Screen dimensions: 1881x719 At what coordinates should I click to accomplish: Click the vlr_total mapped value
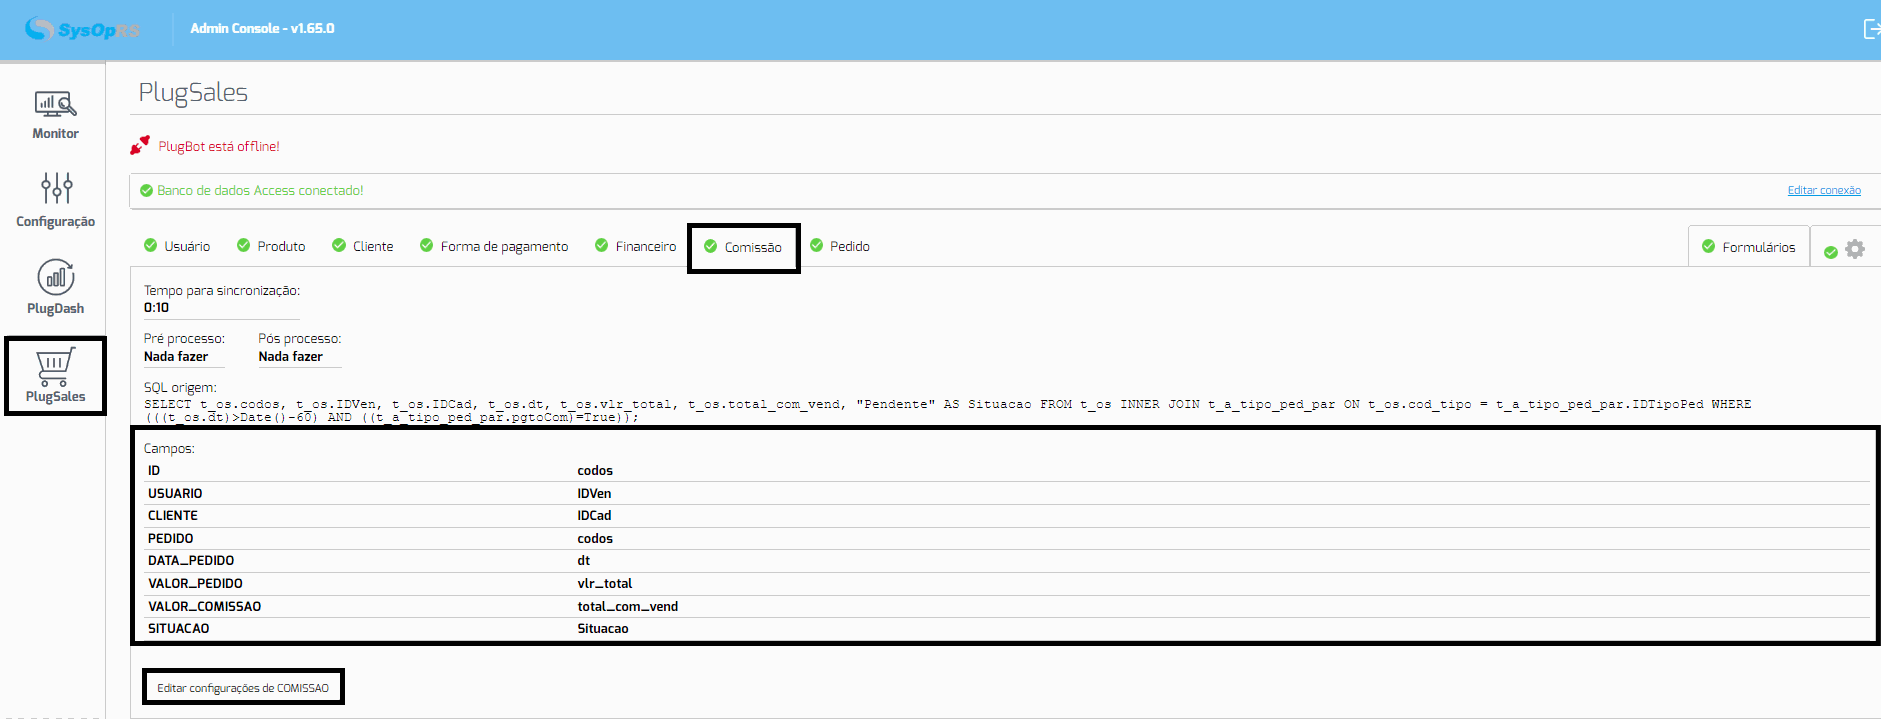(x=604, y=584)
